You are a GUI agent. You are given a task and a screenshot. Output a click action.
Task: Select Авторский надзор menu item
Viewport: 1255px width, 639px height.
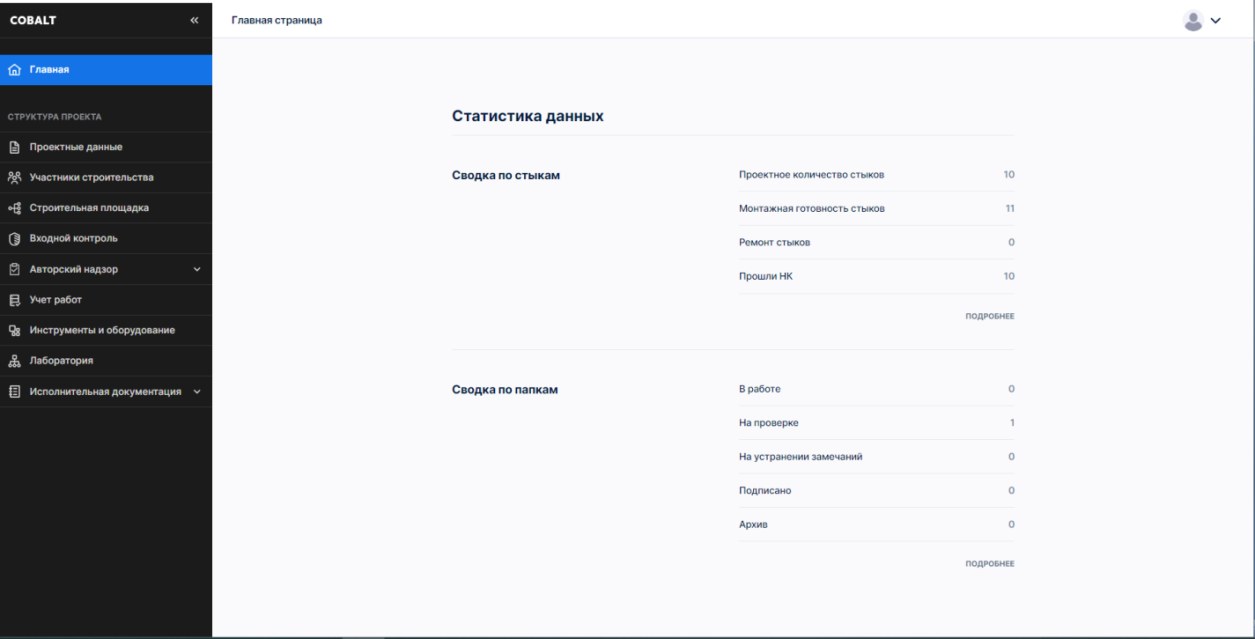pos(106,269)
